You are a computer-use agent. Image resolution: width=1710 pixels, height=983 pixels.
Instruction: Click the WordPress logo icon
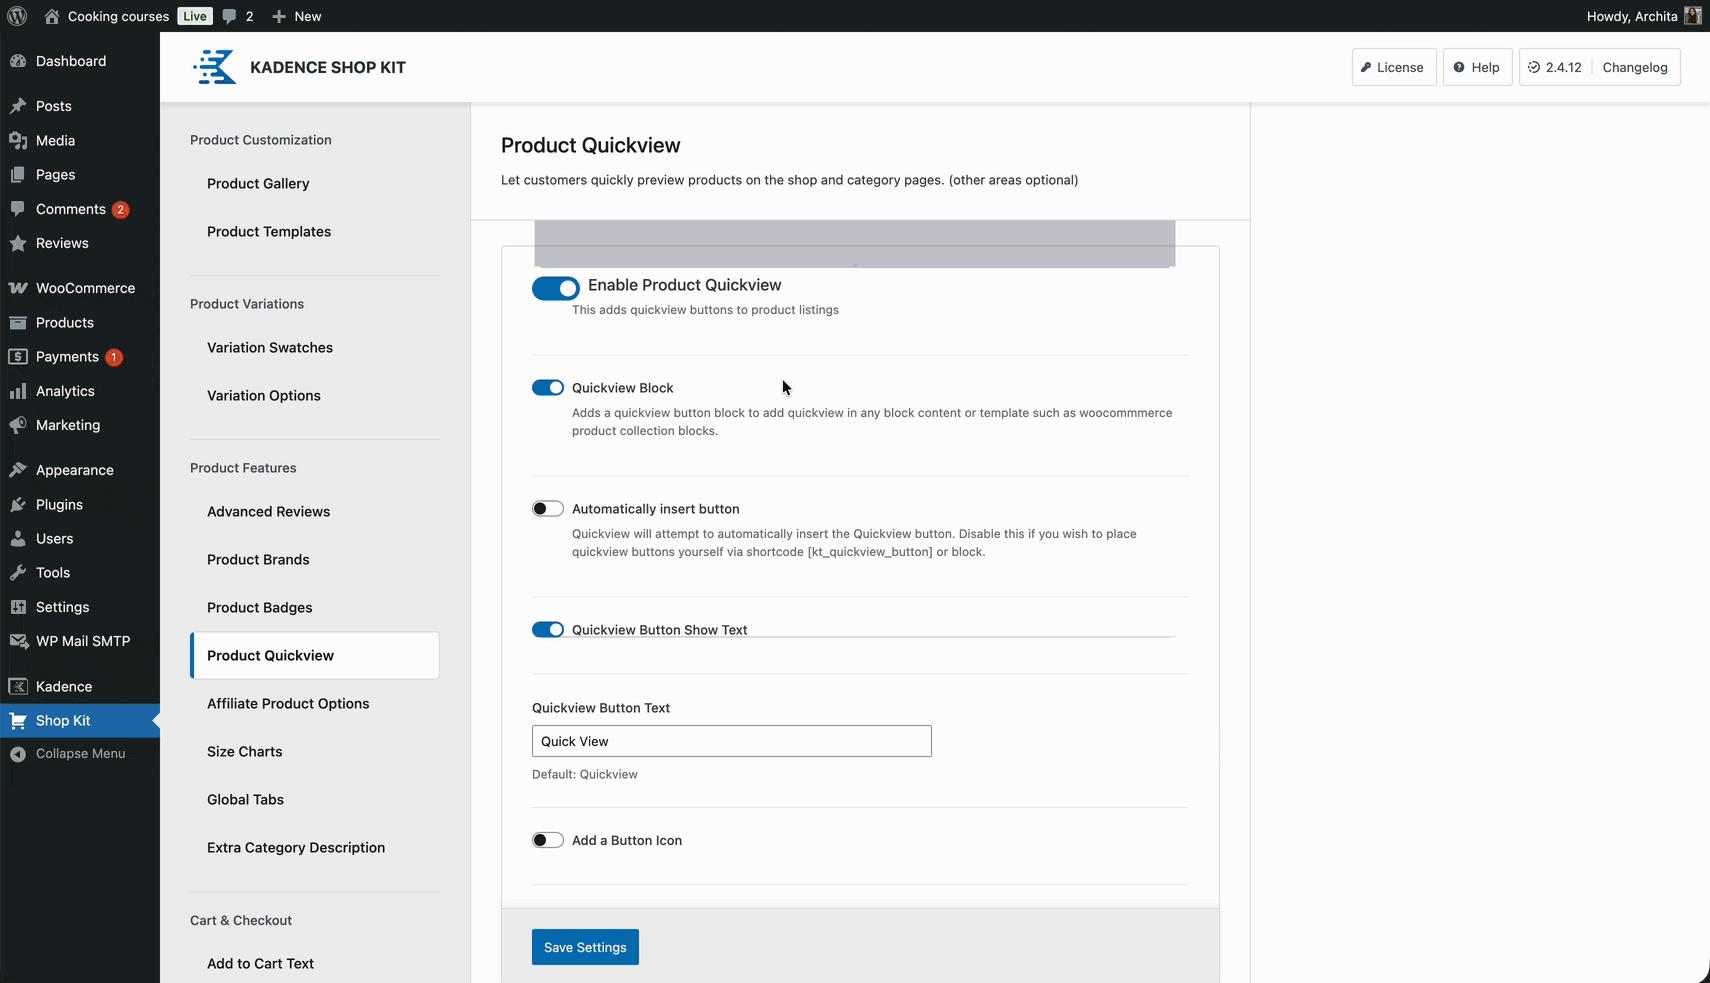17,16
